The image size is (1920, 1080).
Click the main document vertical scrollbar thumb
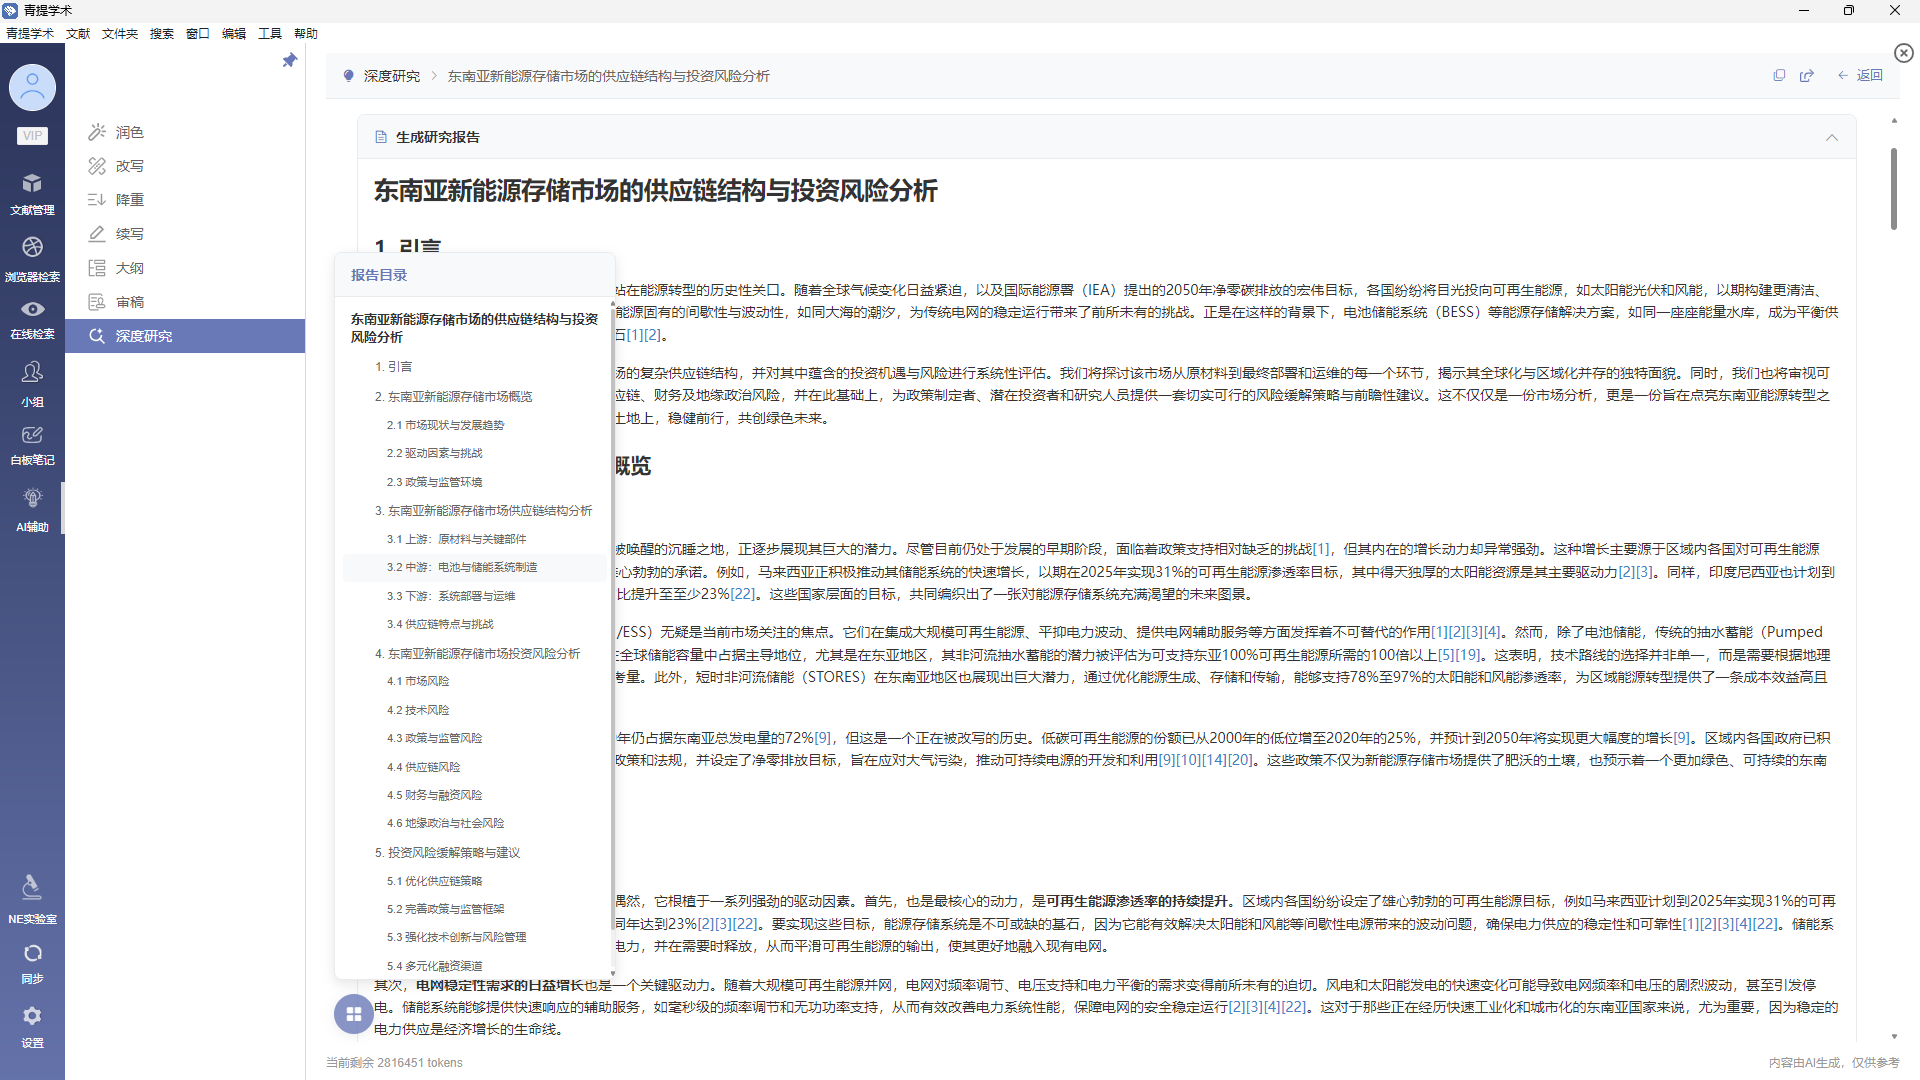tap(1893, 188)
